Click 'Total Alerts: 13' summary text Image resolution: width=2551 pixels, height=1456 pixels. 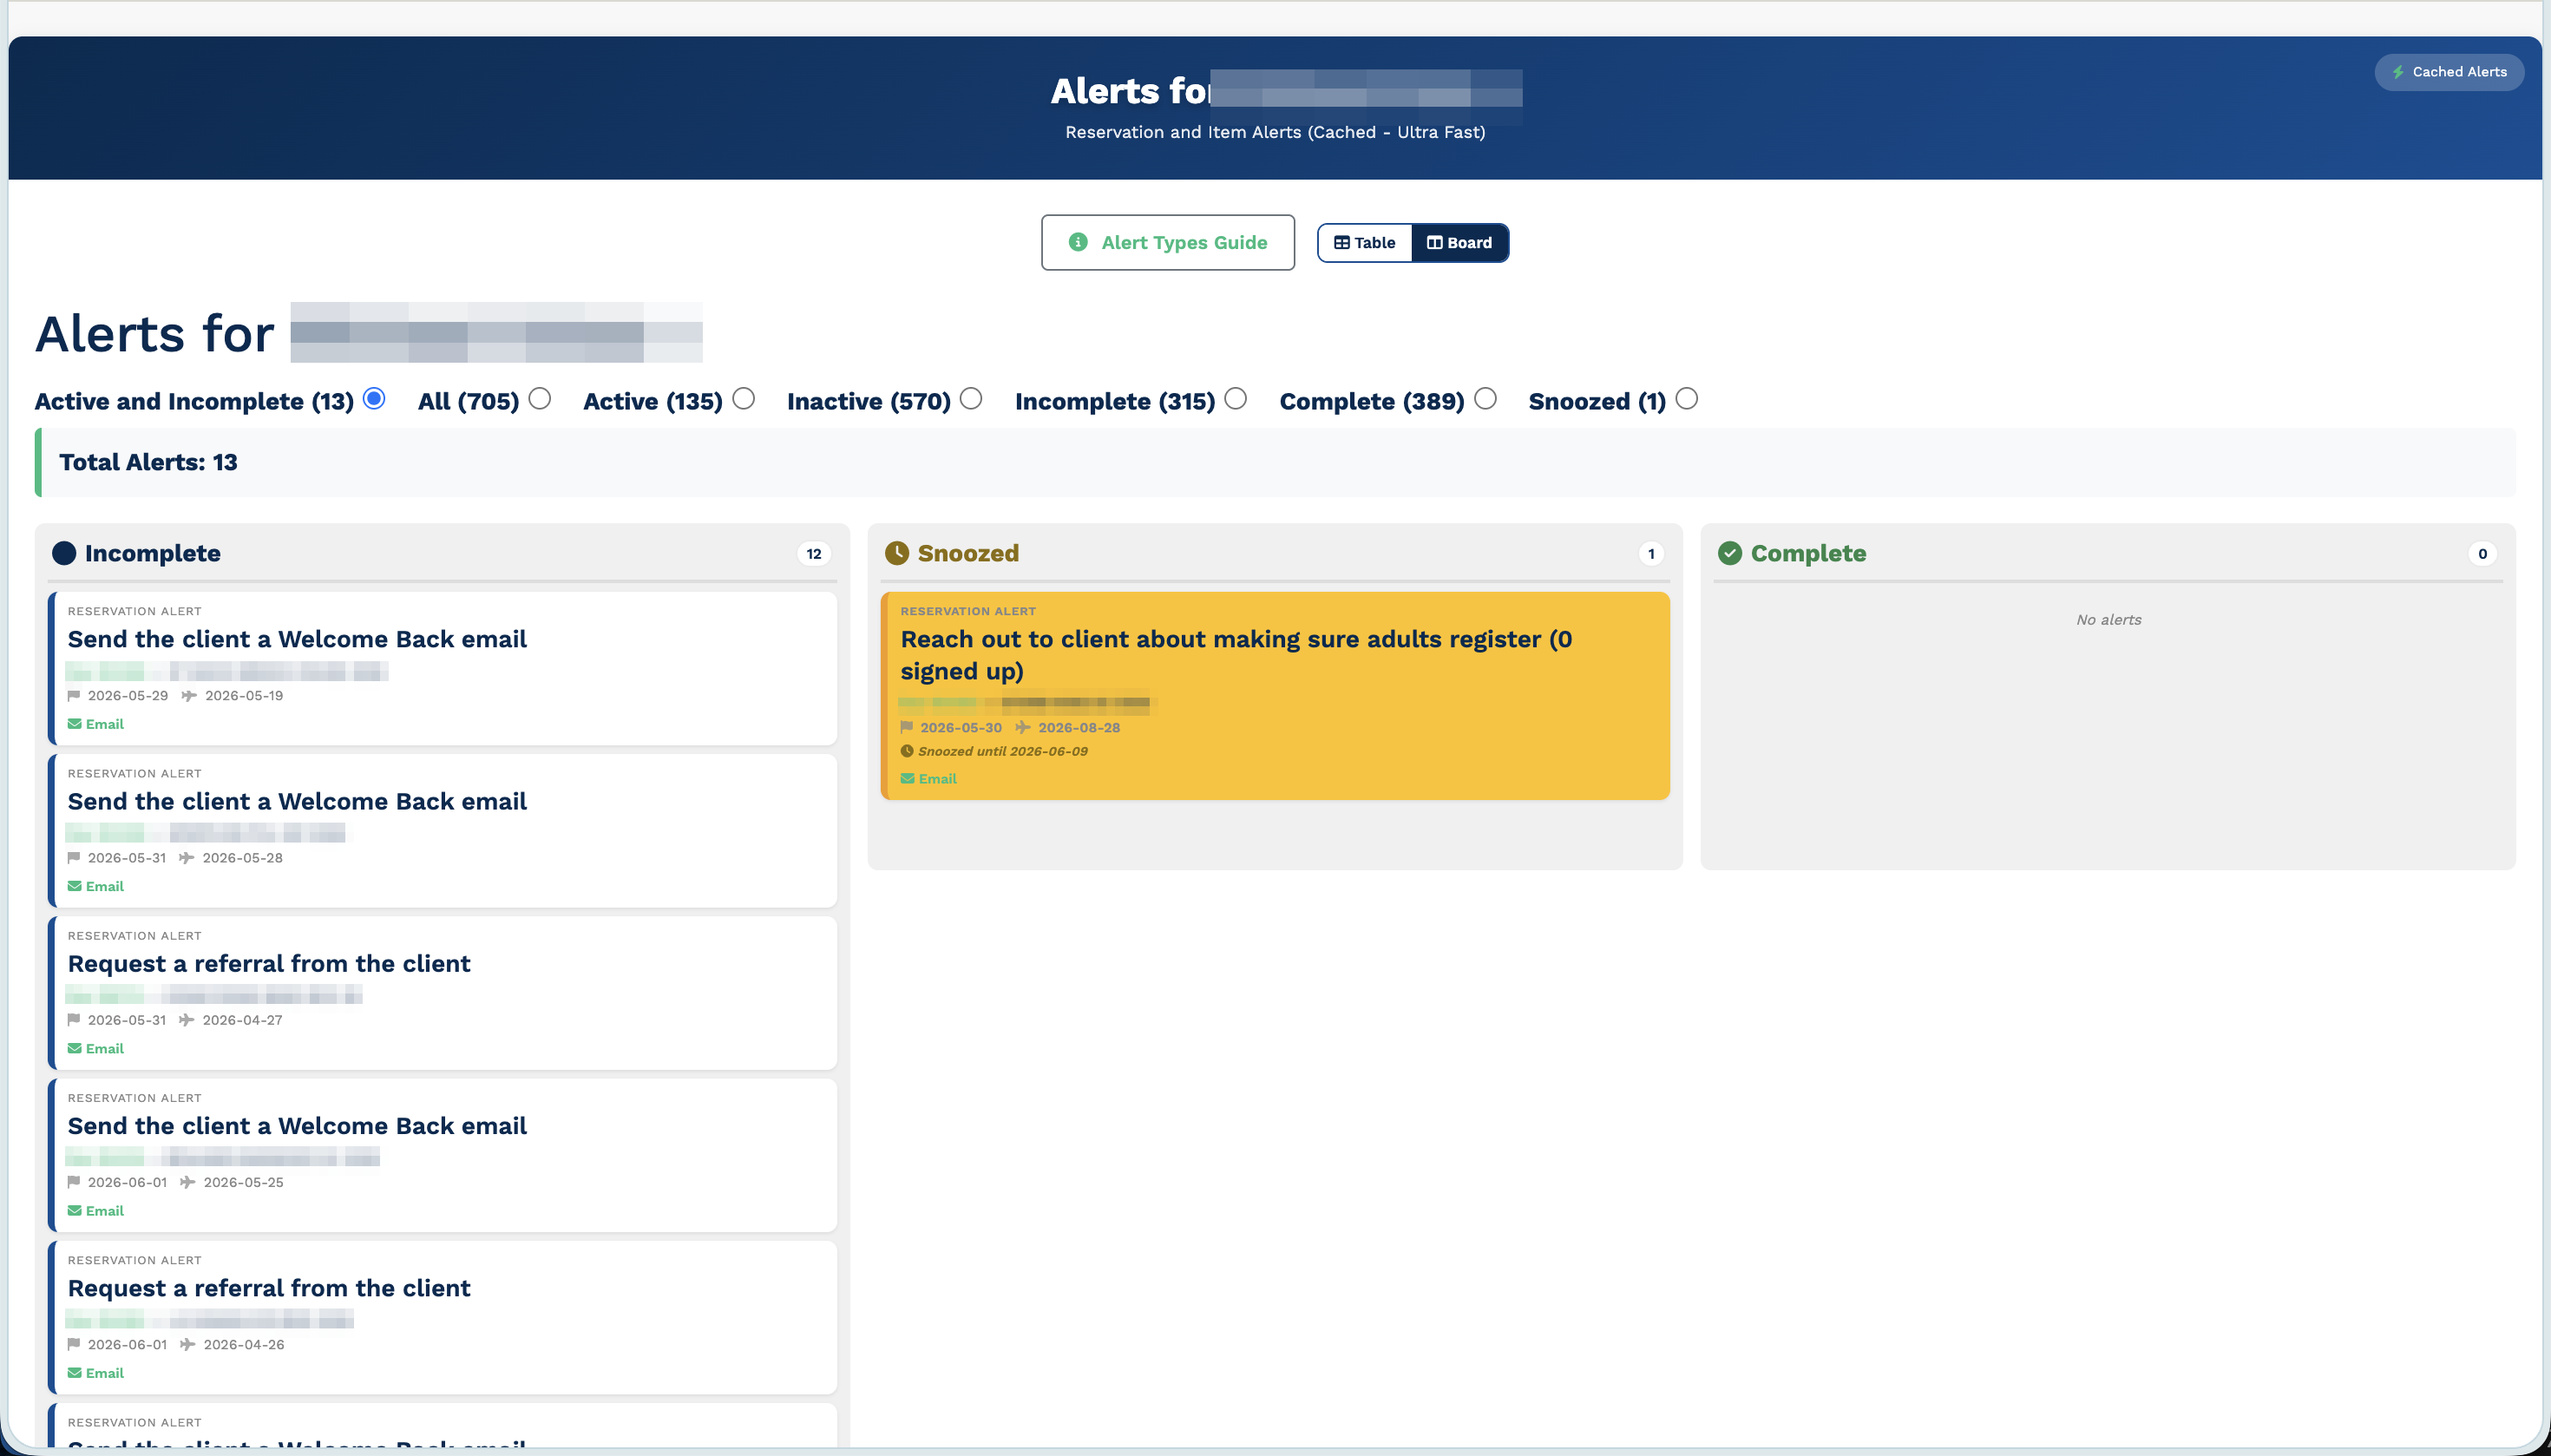coord(148,462)
